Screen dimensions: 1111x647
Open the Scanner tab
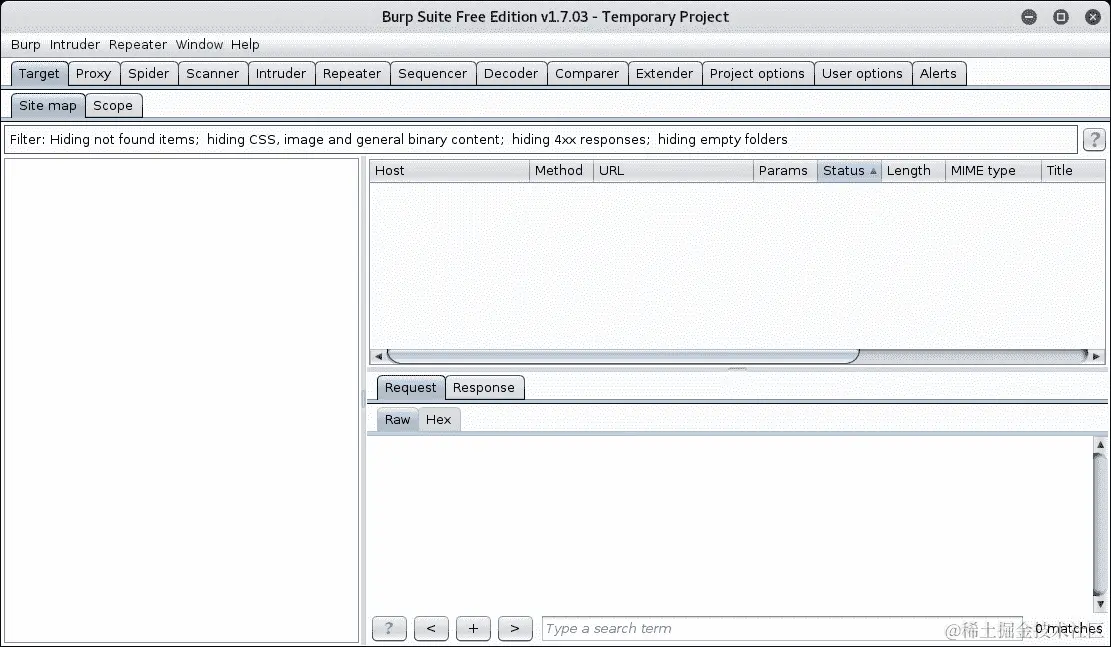click(x=213, y=74)
